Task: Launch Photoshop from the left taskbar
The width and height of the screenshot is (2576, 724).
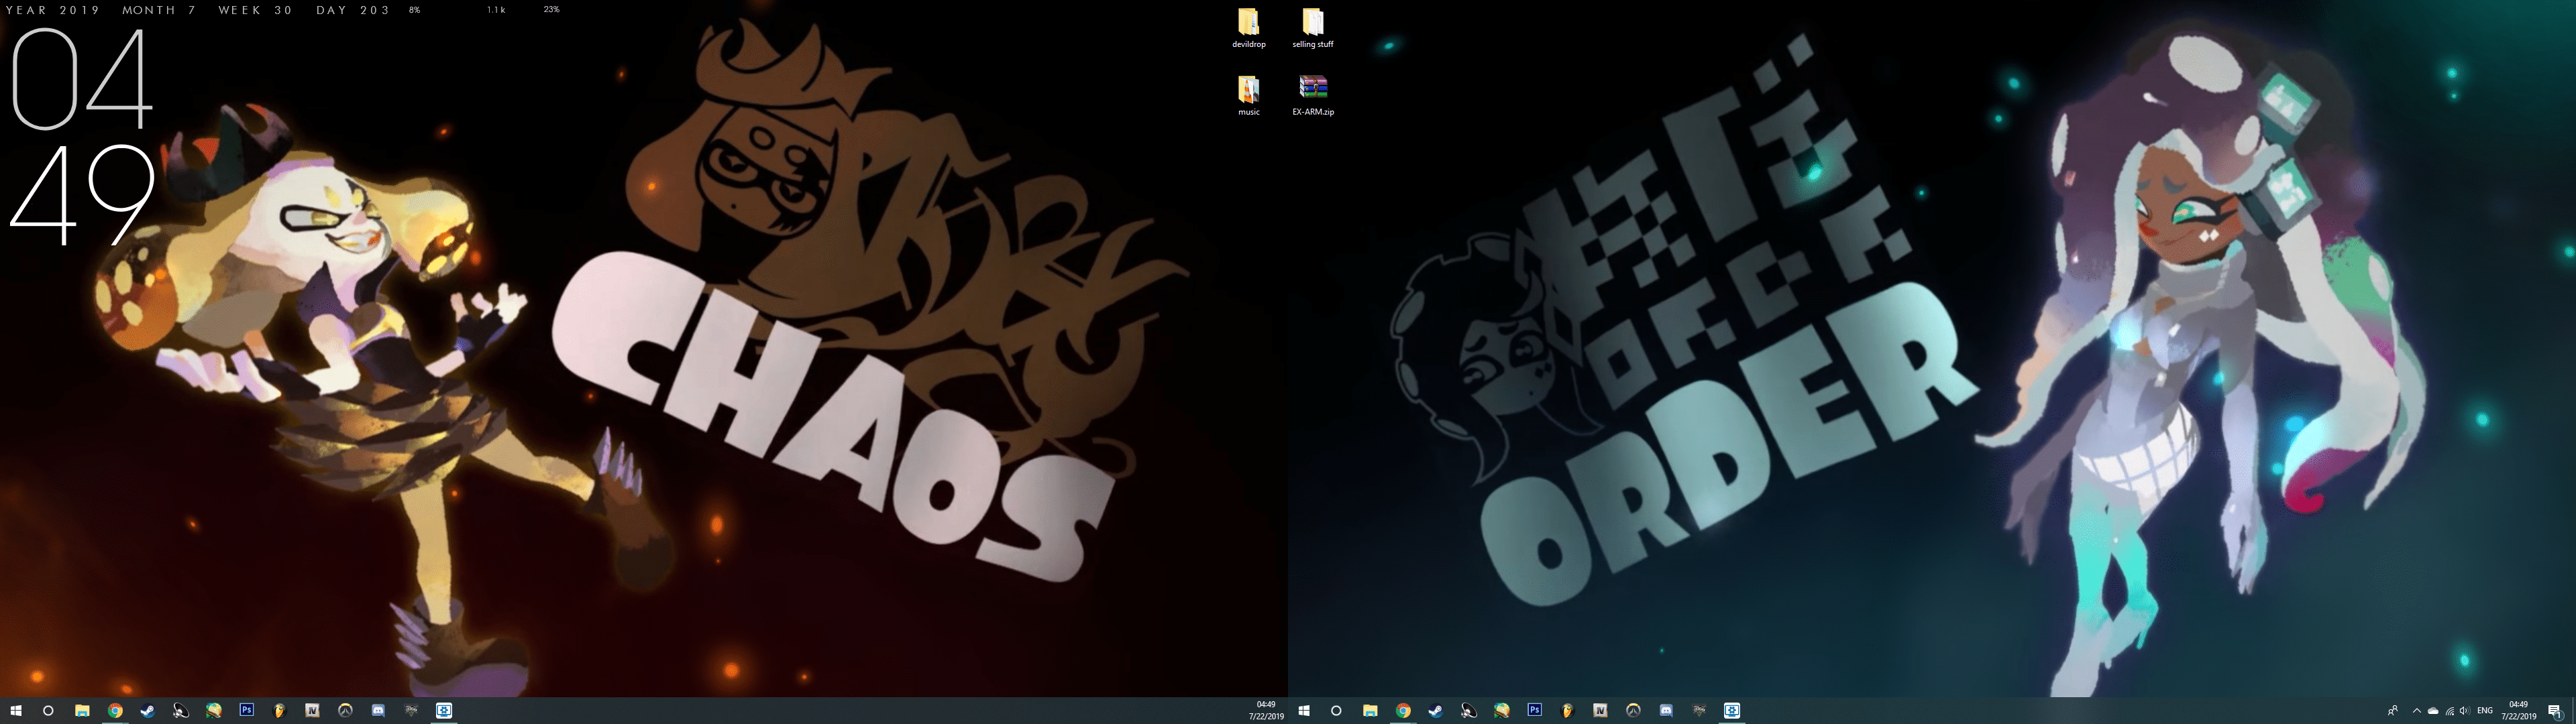Action: 246,710
